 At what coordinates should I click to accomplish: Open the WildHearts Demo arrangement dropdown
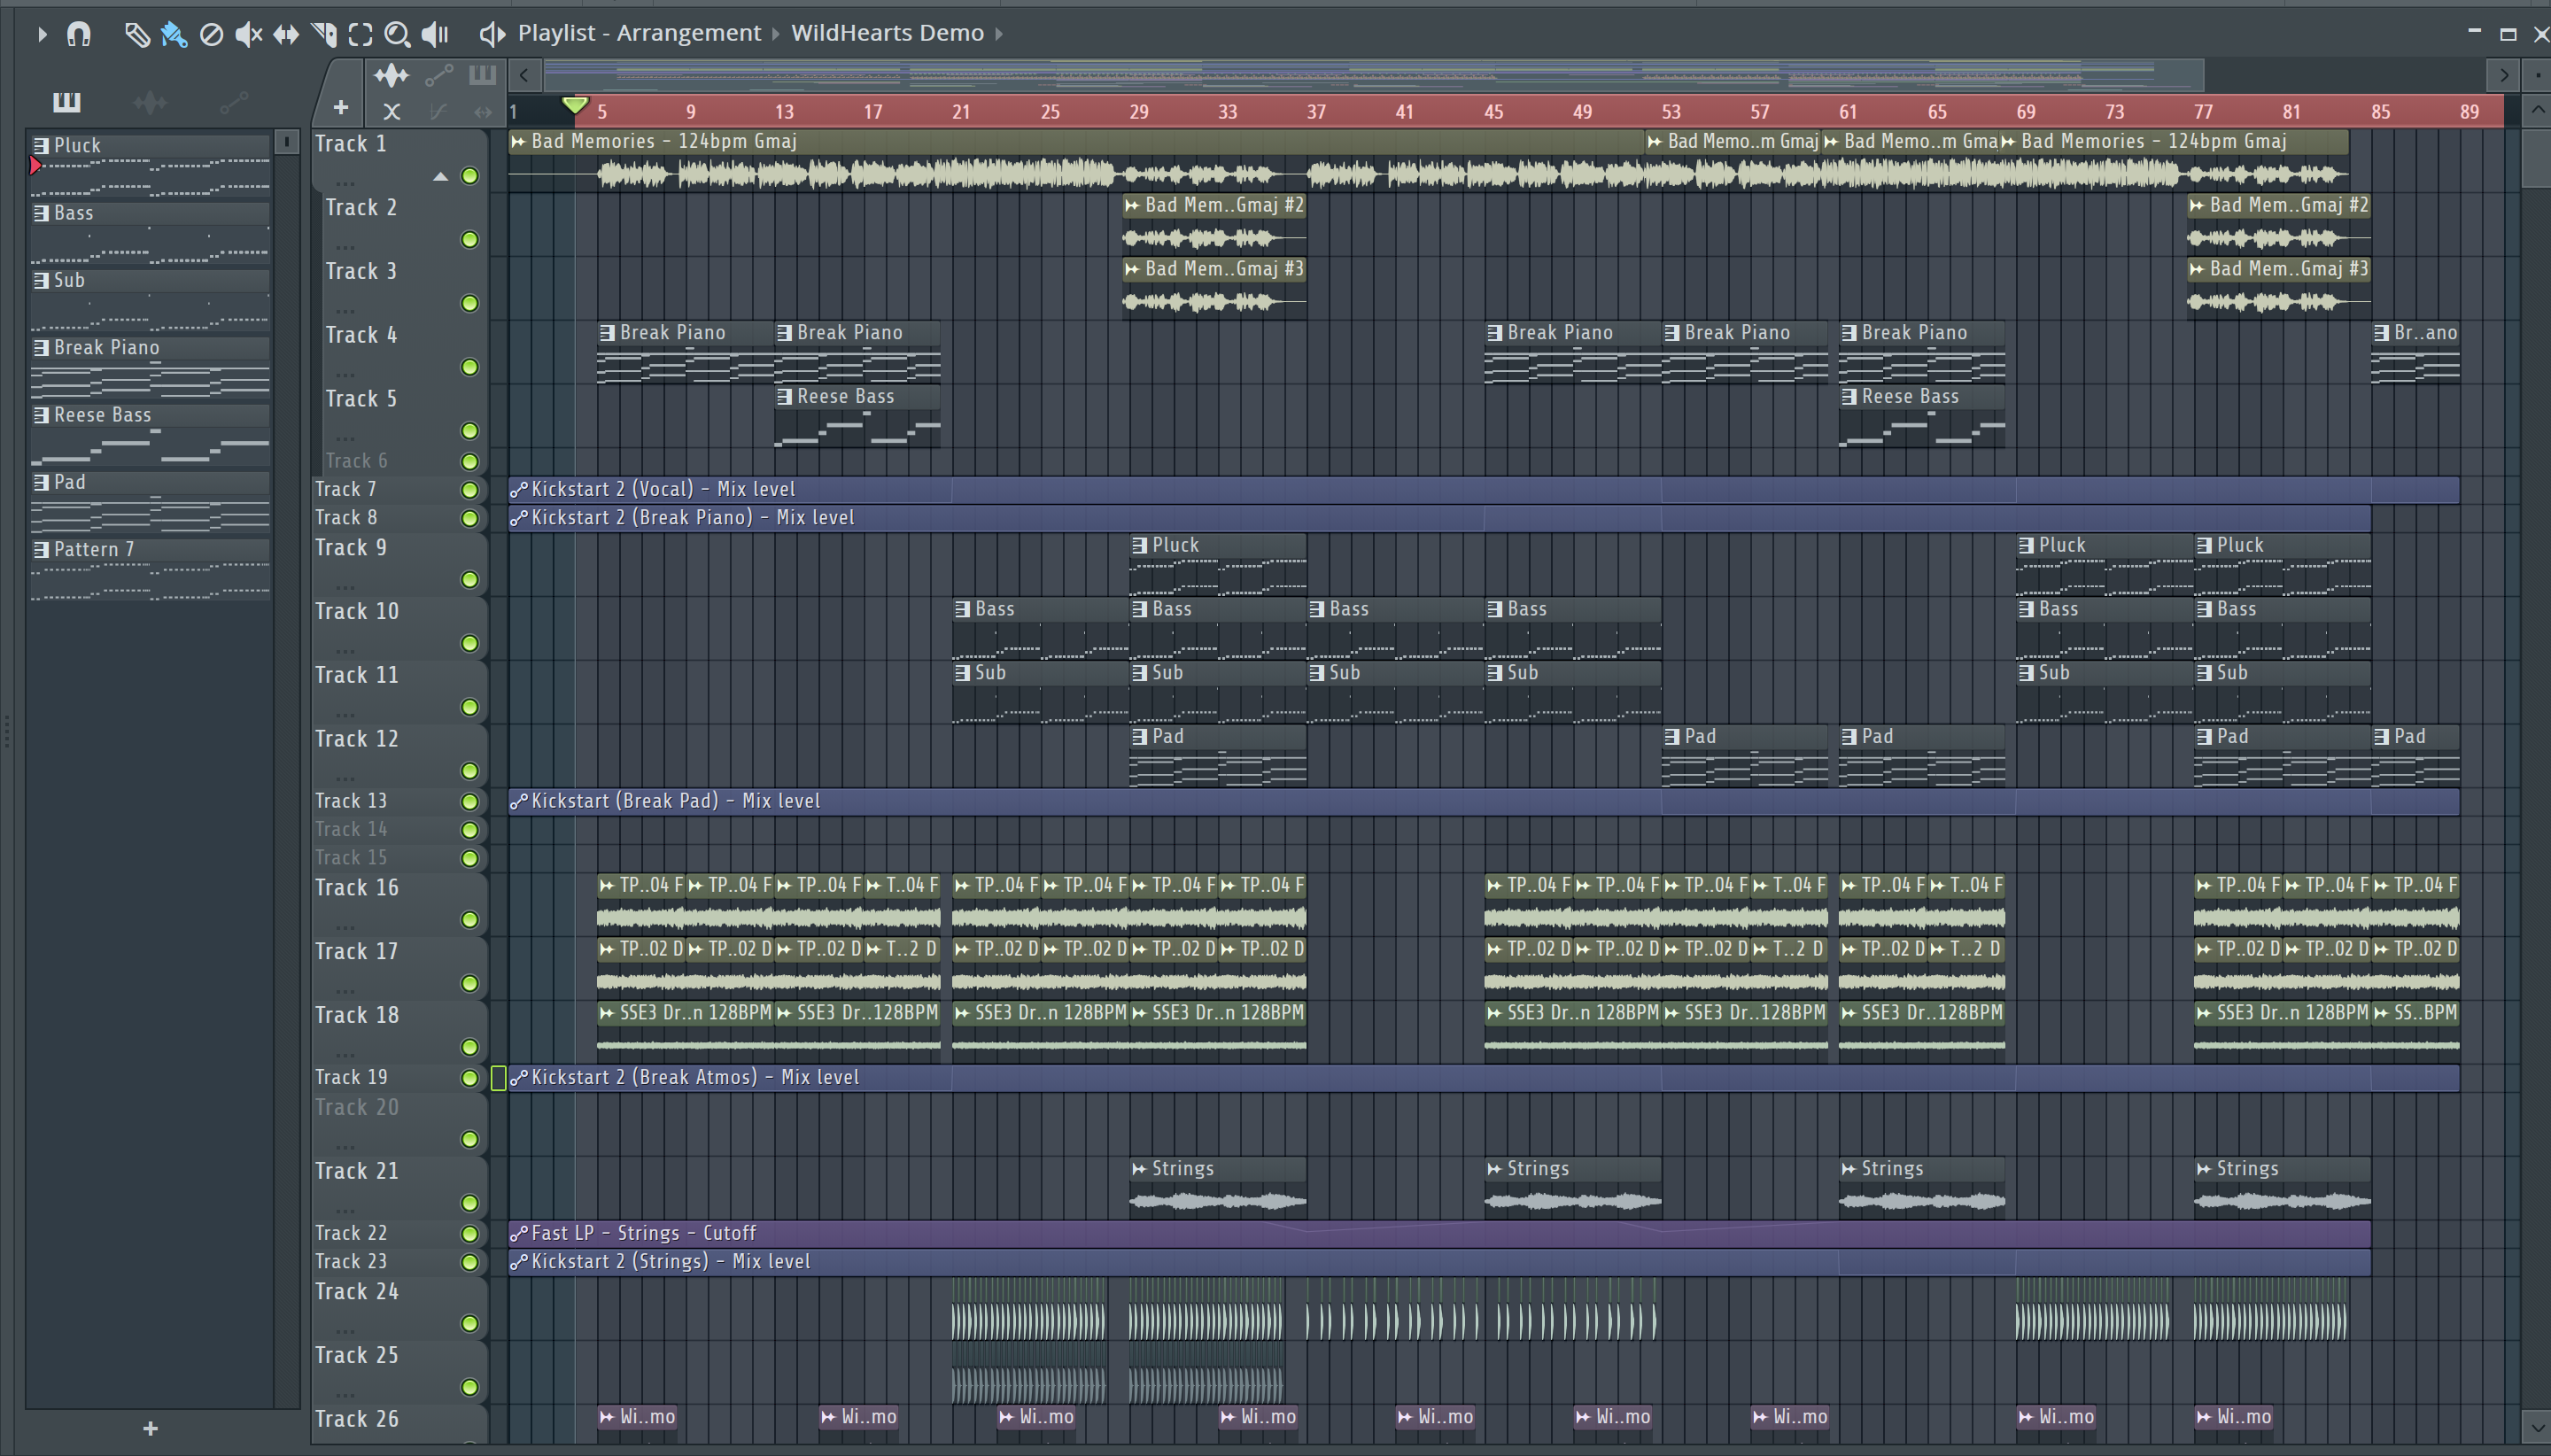pos(887,33)
